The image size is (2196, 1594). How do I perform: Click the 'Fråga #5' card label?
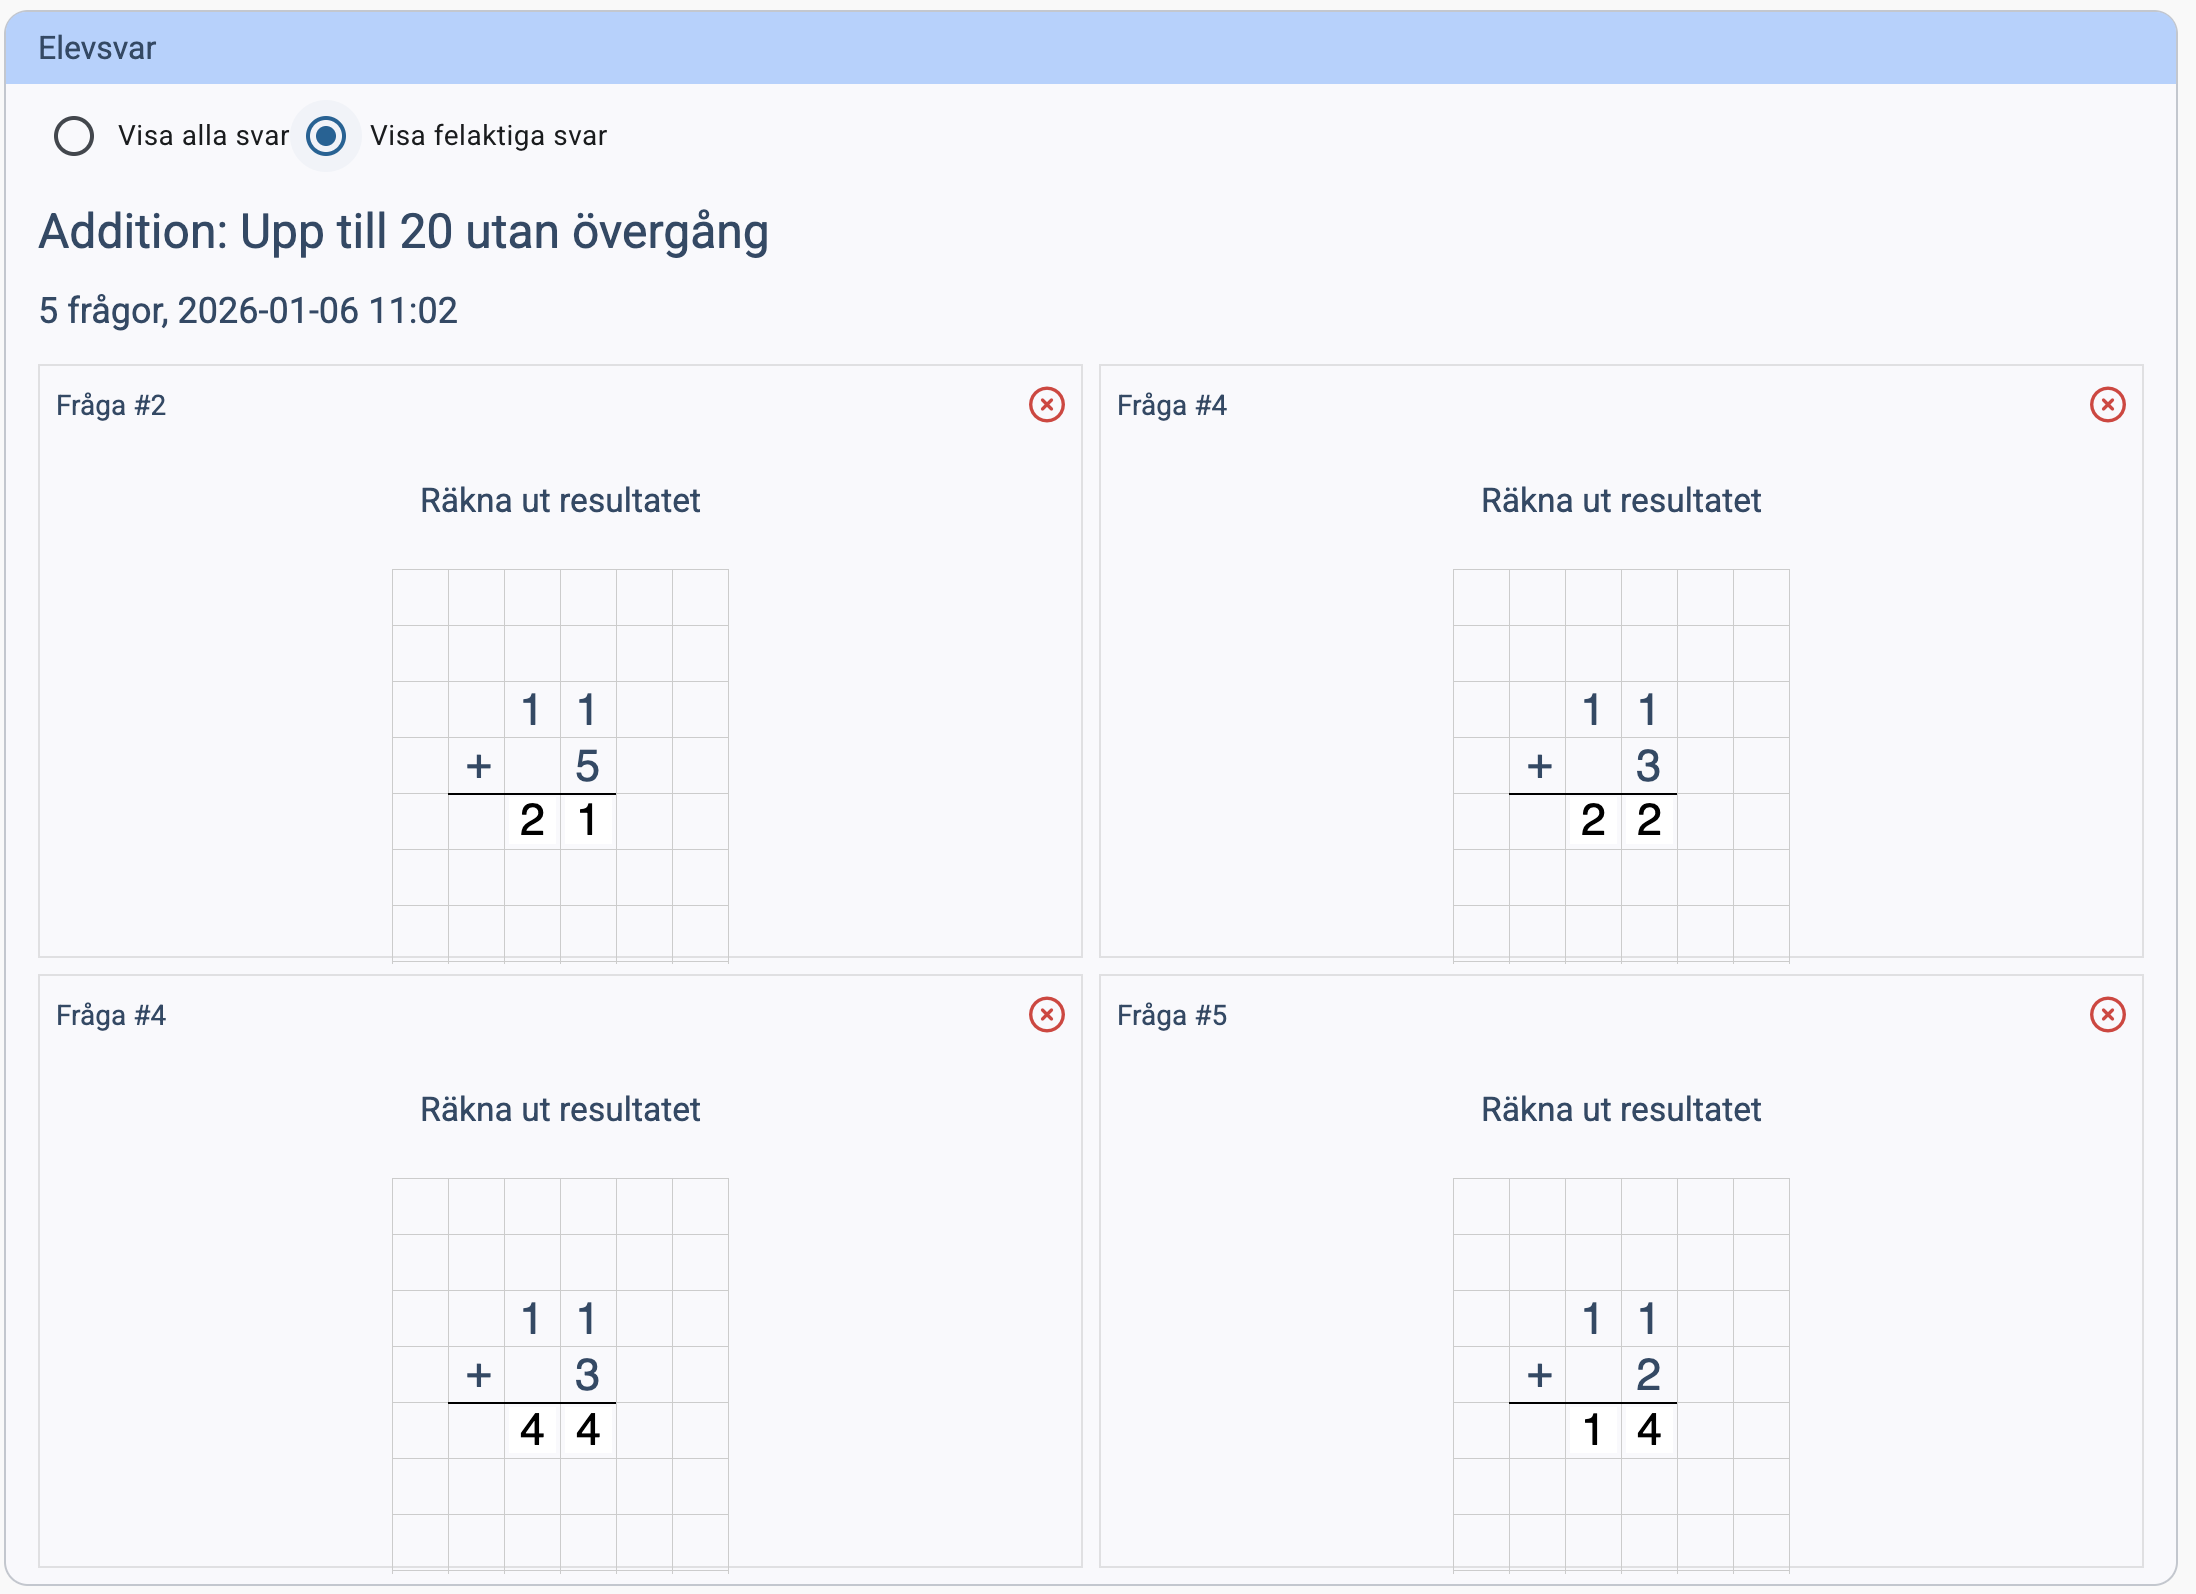[1171, 1015]
